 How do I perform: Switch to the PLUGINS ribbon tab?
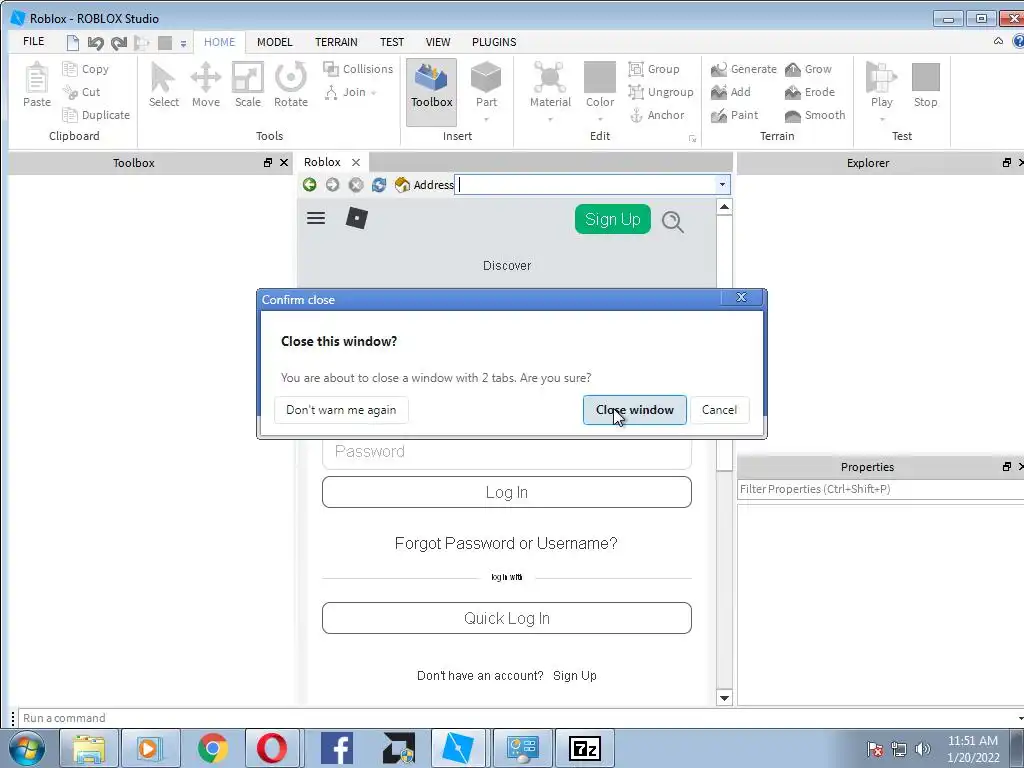pyautogui.click(x=494, y=42)
